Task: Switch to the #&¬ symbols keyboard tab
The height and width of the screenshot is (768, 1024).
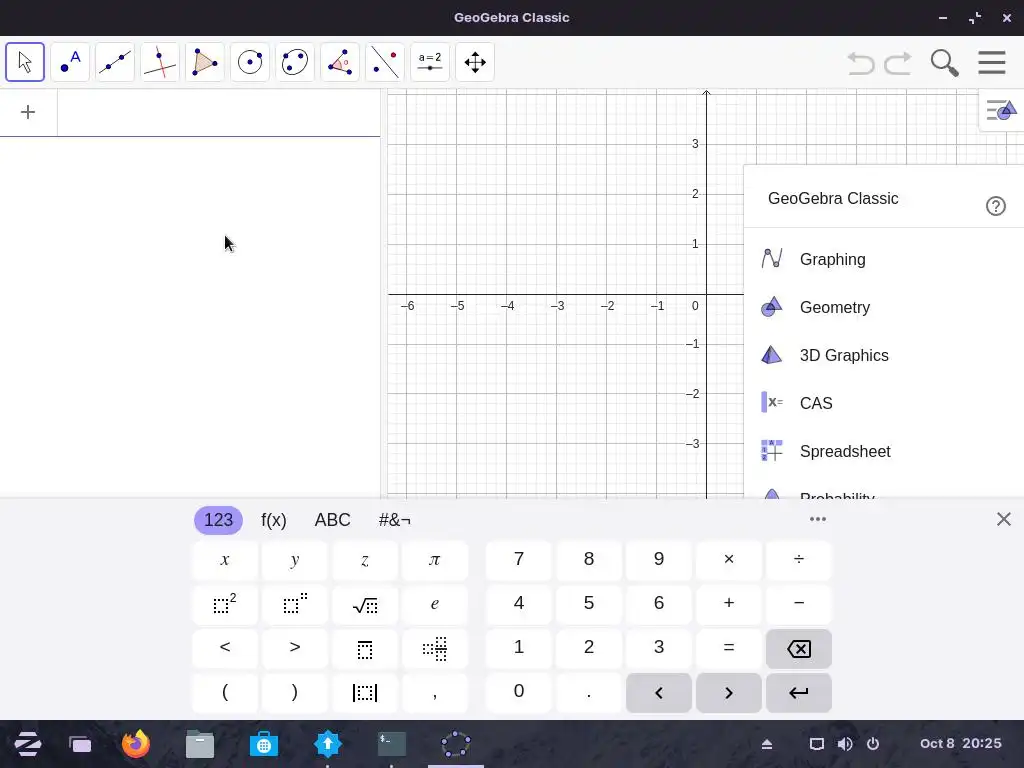Action: coord(394,520)
